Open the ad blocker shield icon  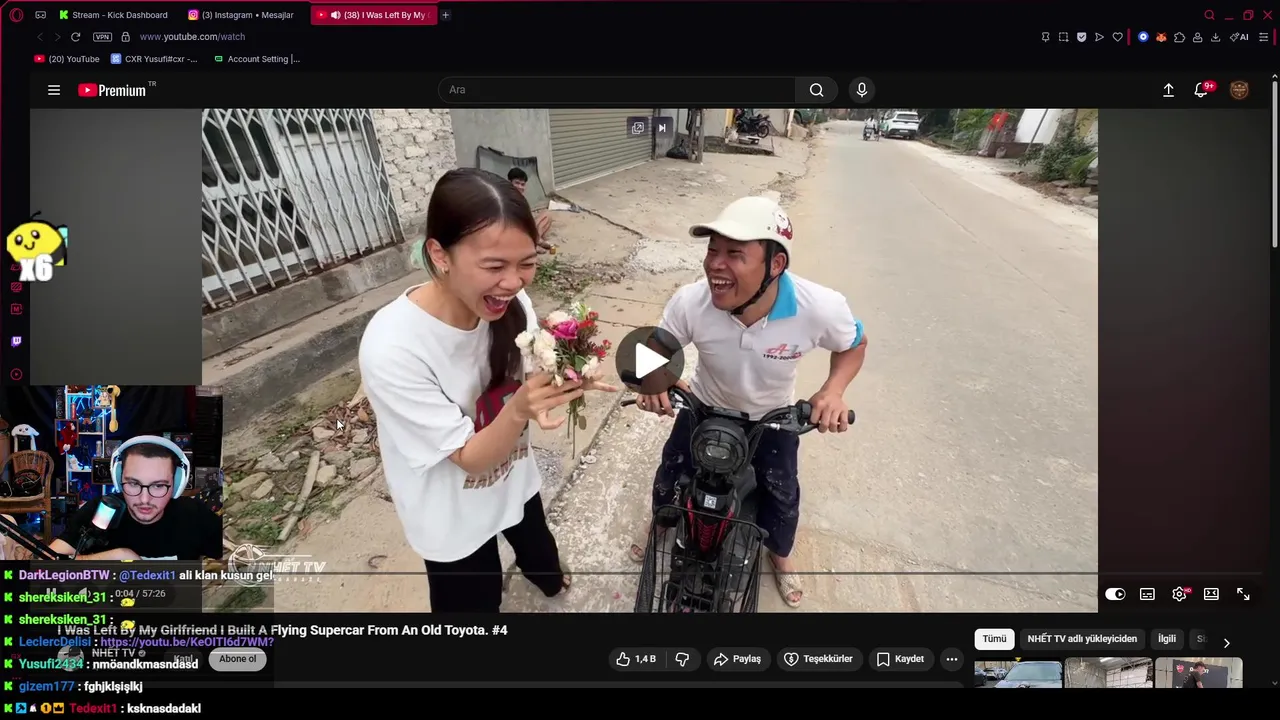(1081, 37)
